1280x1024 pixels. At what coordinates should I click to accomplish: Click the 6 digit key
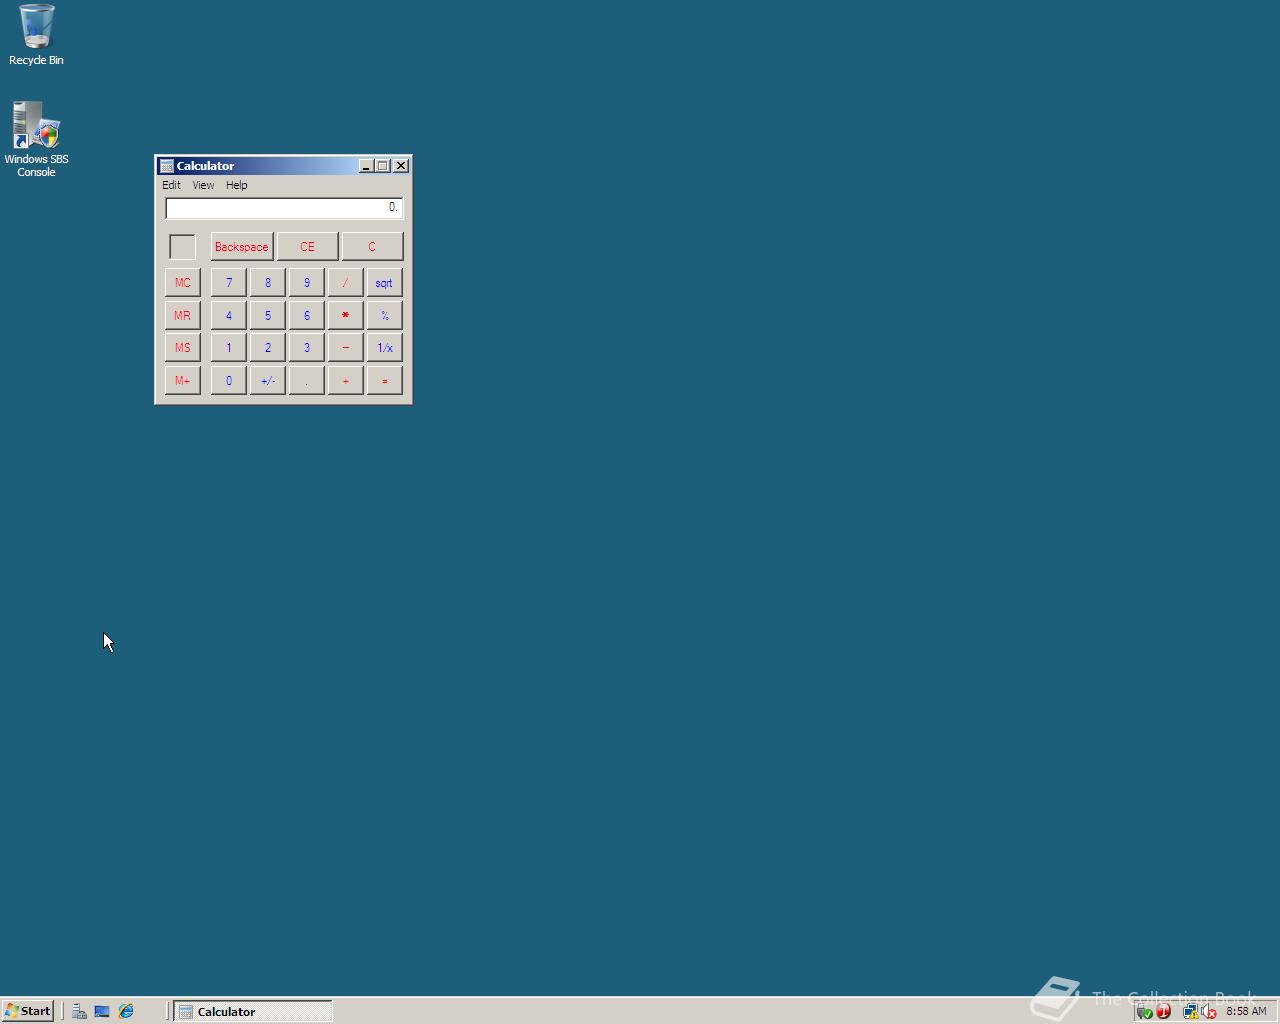[306, 315]
